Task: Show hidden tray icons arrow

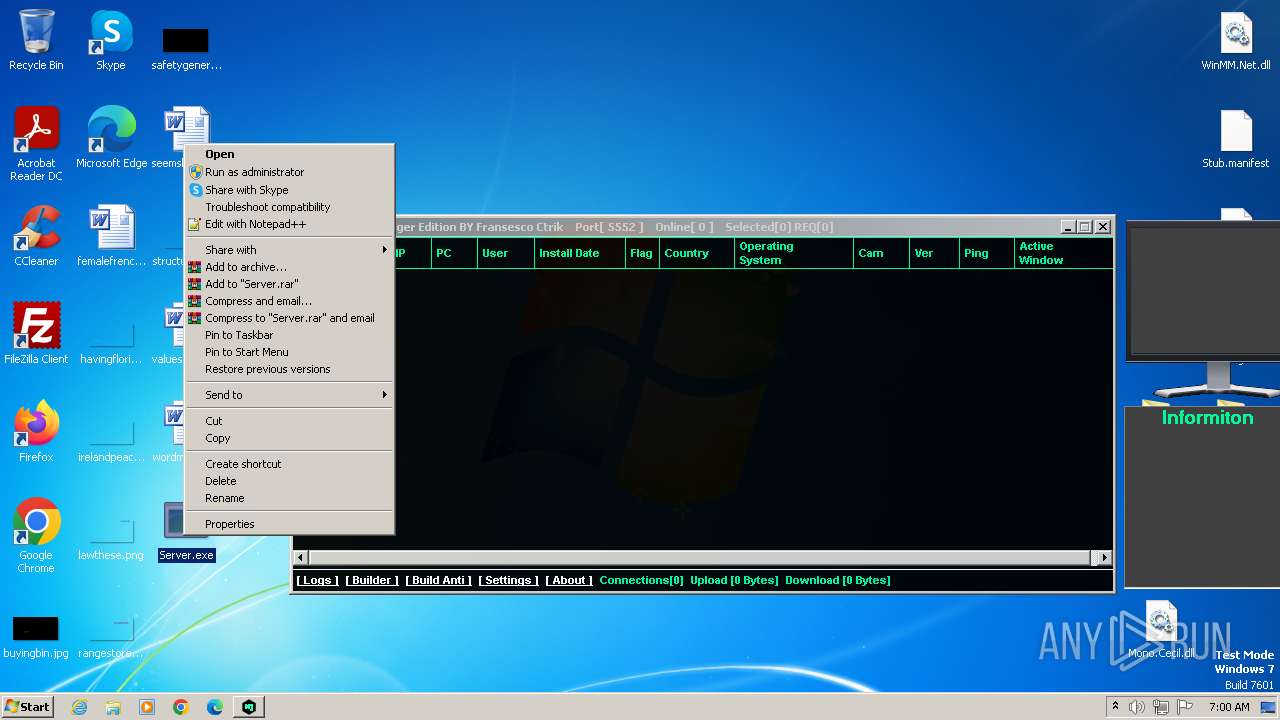Action: click(x=1115, y=706)
